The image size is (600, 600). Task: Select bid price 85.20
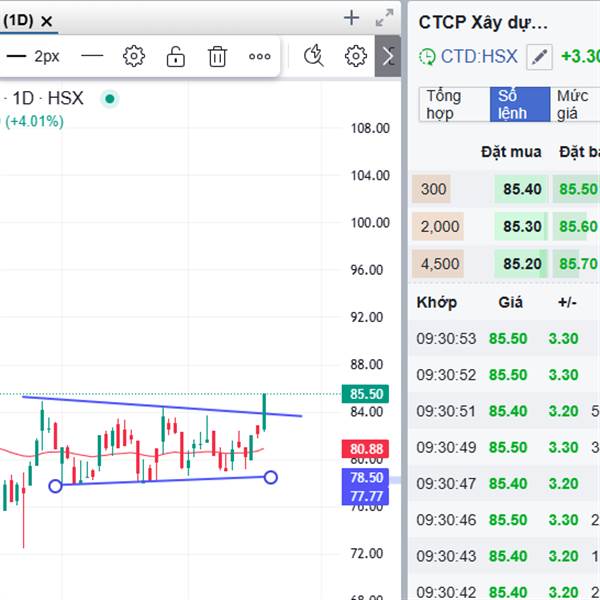522,264
